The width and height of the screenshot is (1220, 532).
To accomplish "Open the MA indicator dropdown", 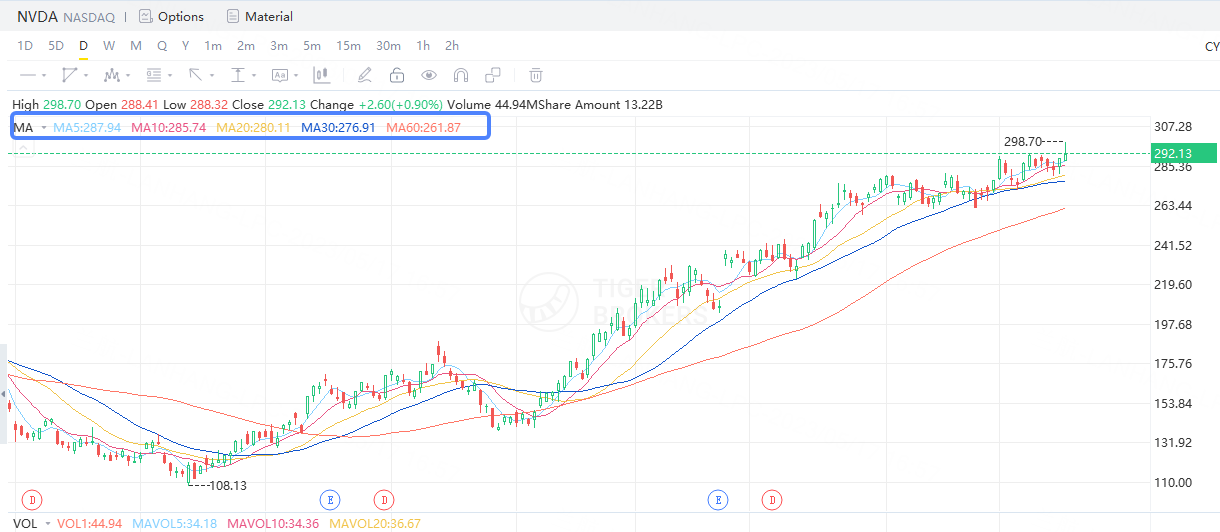I will 44,128.
